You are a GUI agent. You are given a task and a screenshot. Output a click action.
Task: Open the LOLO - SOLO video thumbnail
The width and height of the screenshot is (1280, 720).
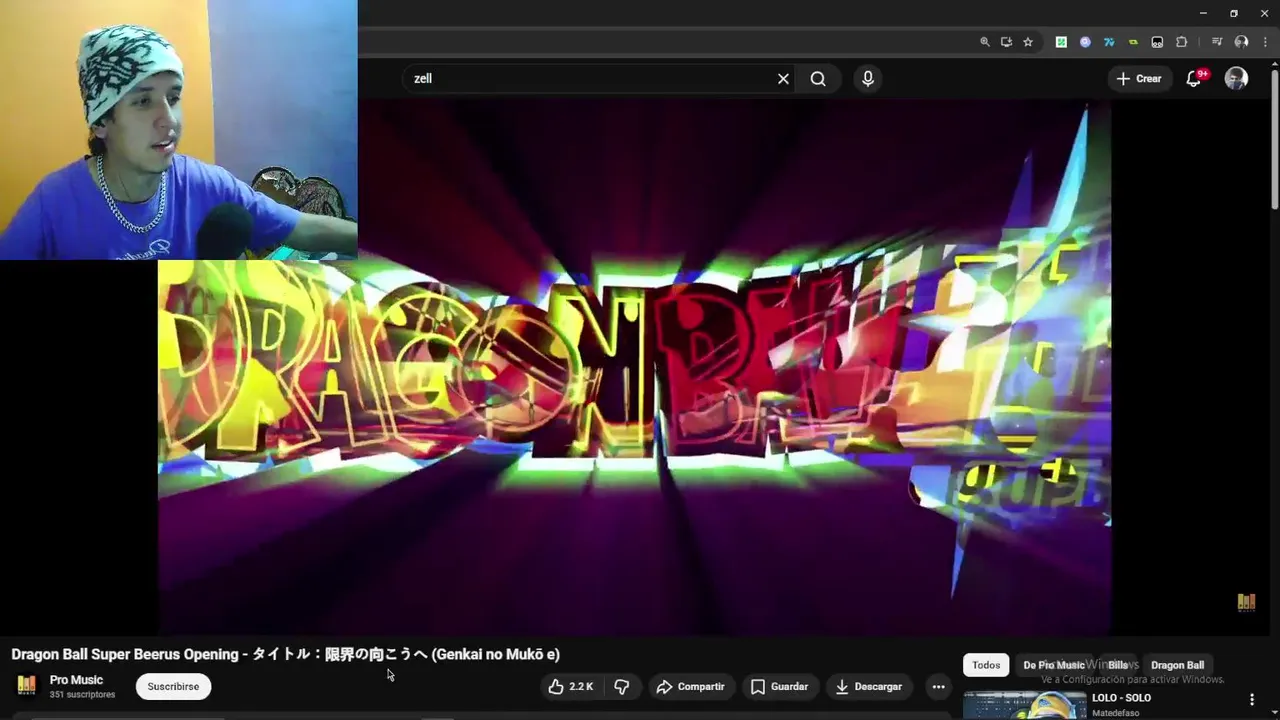coord(1024,704)
